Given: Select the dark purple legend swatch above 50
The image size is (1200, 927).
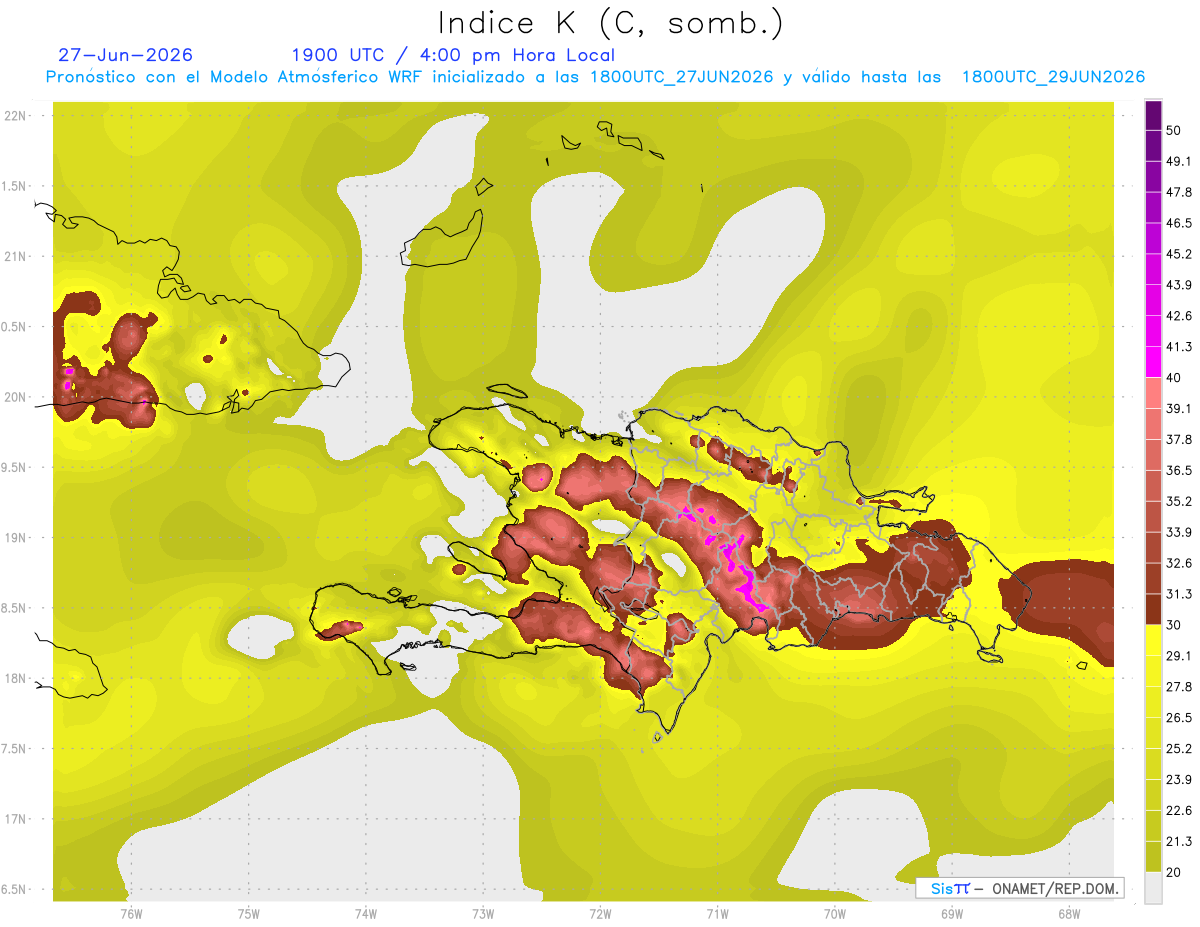Looking at the screenshot, I should tap(1153, 115).
